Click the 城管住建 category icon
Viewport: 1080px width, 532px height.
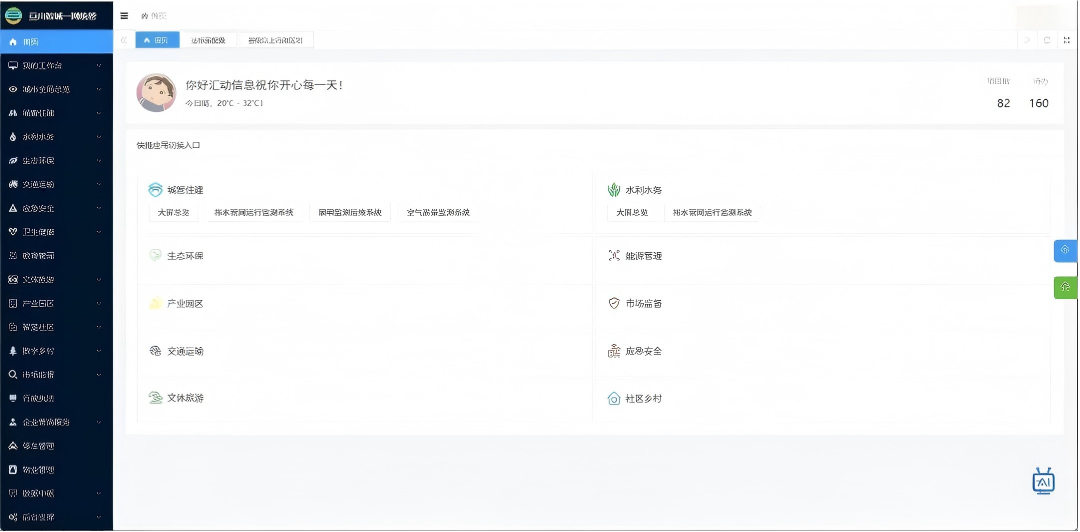click(155, 190)
